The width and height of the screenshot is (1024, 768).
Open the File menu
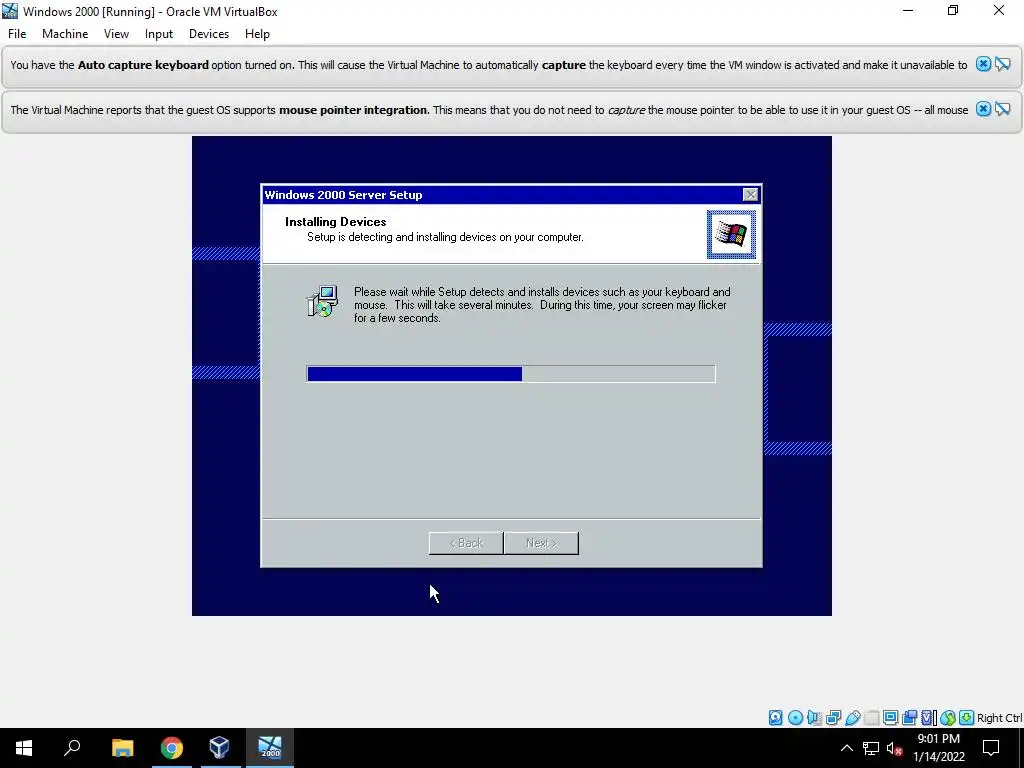point(17,34)
